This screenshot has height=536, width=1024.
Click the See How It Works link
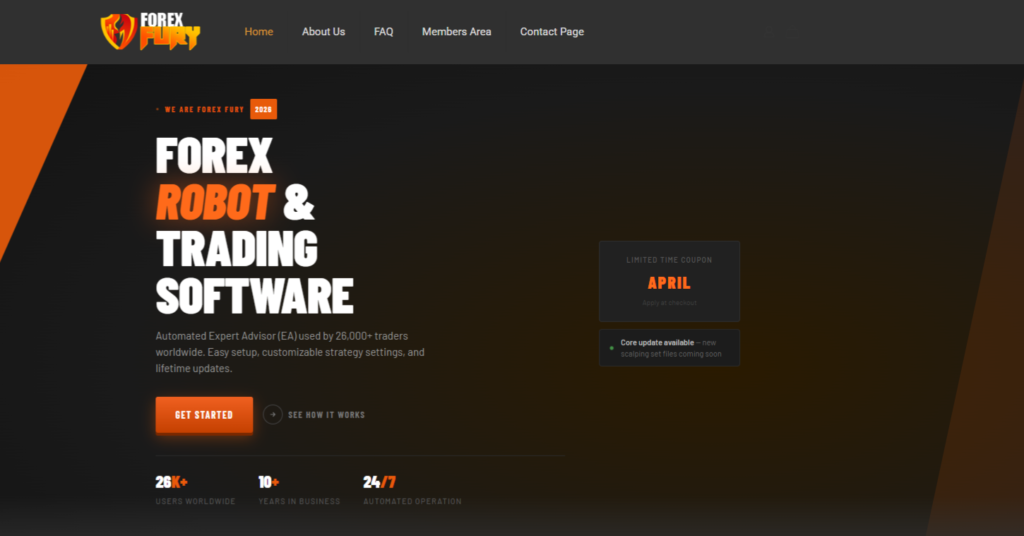click(x=327, y=415)
